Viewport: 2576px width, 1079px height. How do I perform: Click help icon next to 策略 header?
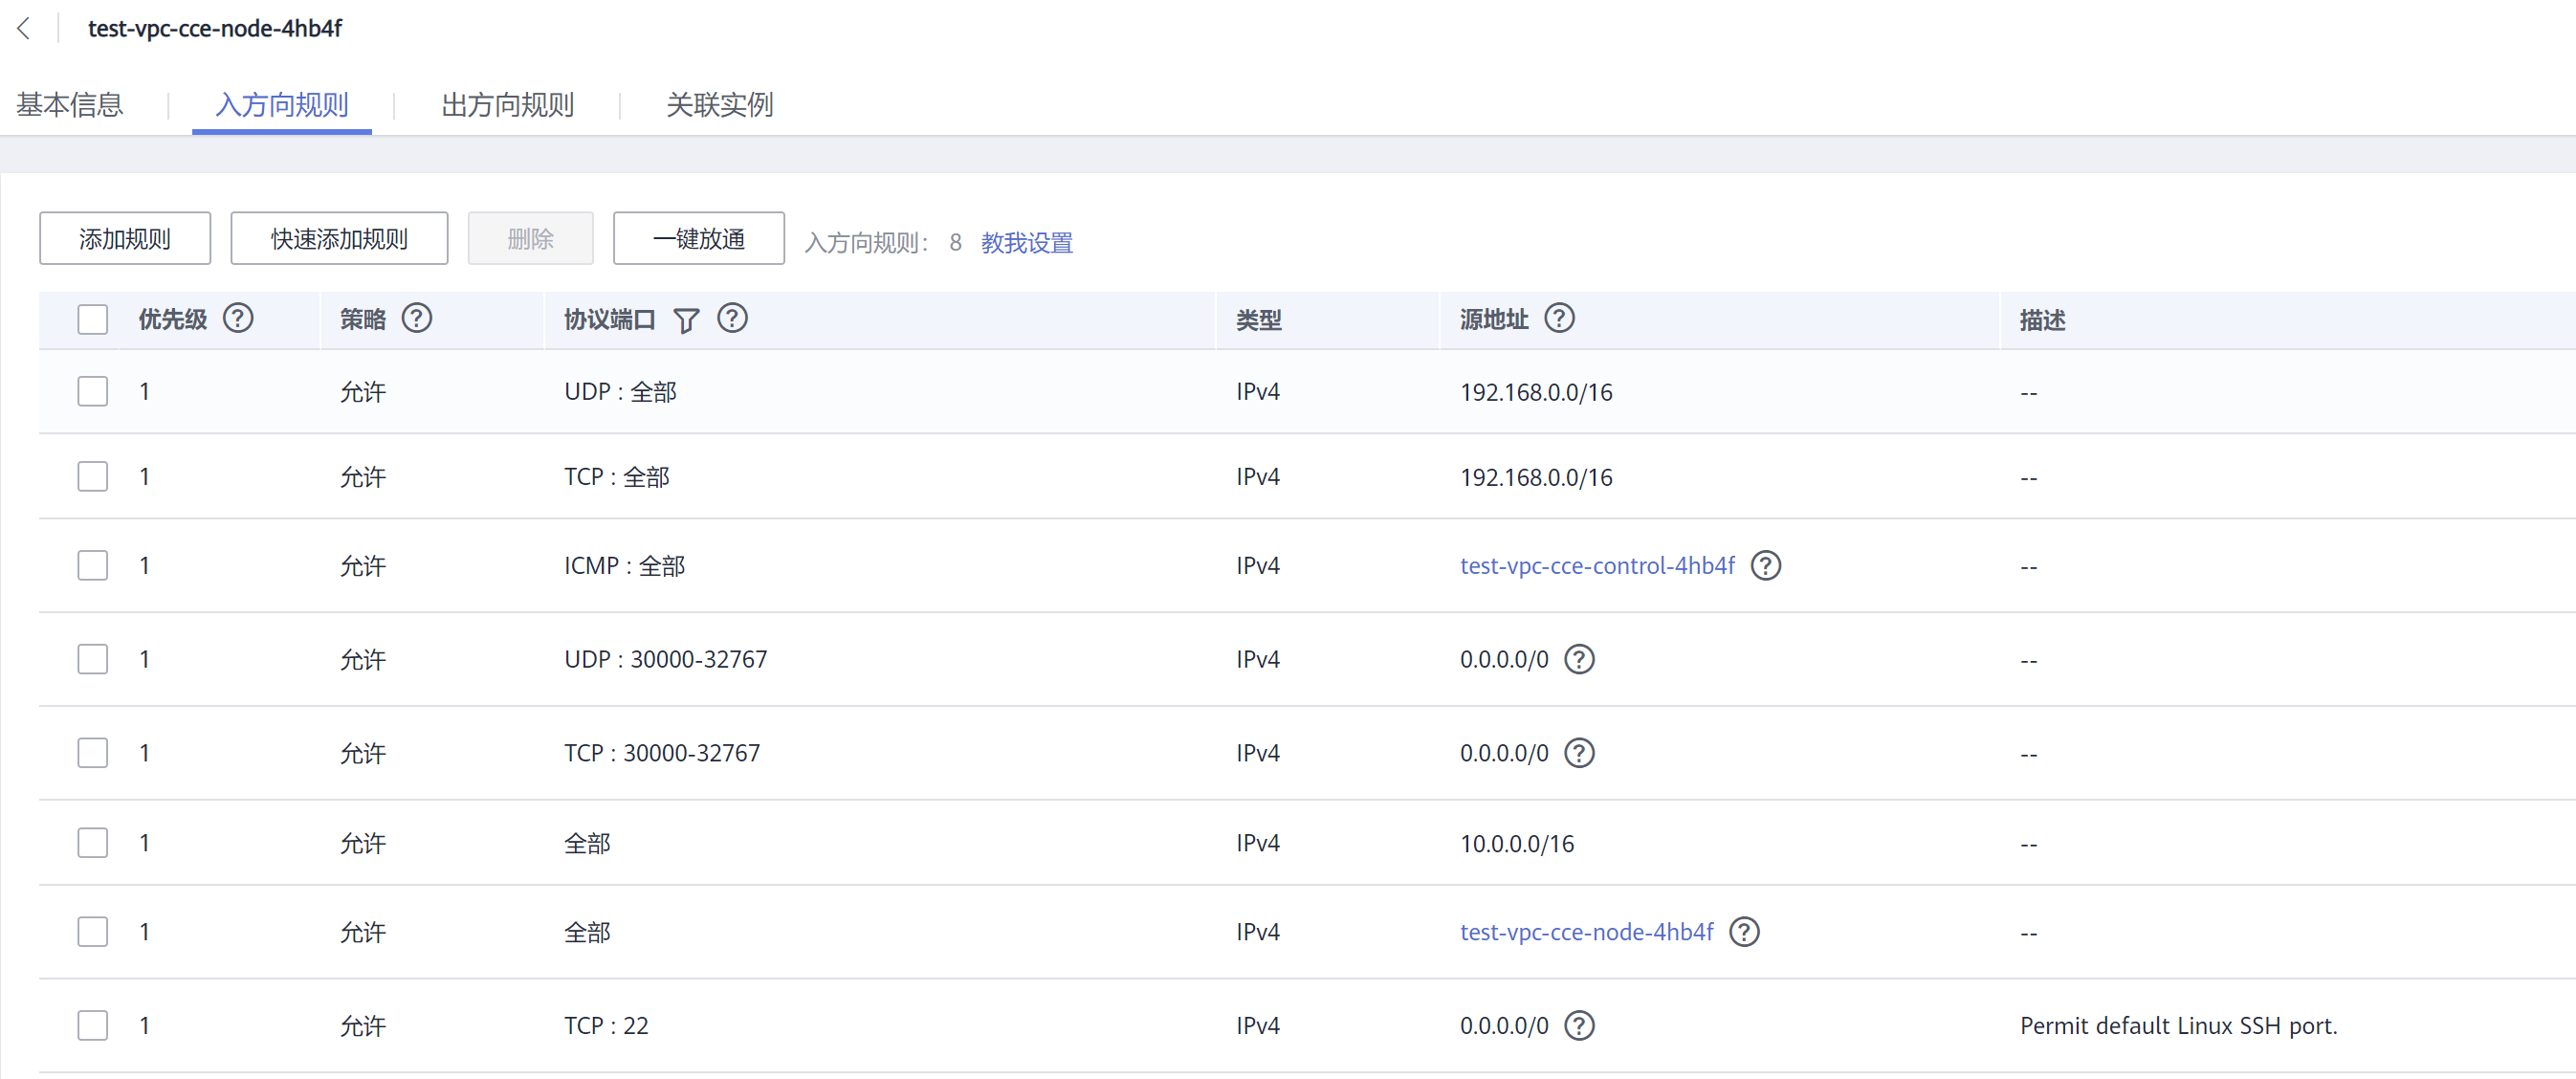point(416,319)
